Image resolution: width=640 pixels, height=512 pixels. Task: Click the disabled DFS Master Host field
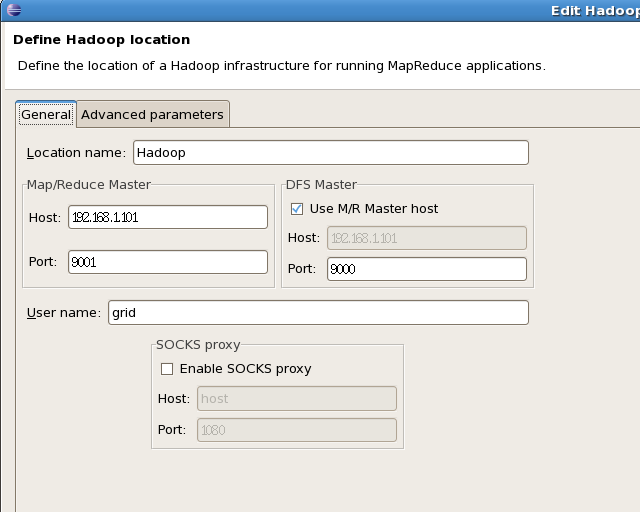427,238
